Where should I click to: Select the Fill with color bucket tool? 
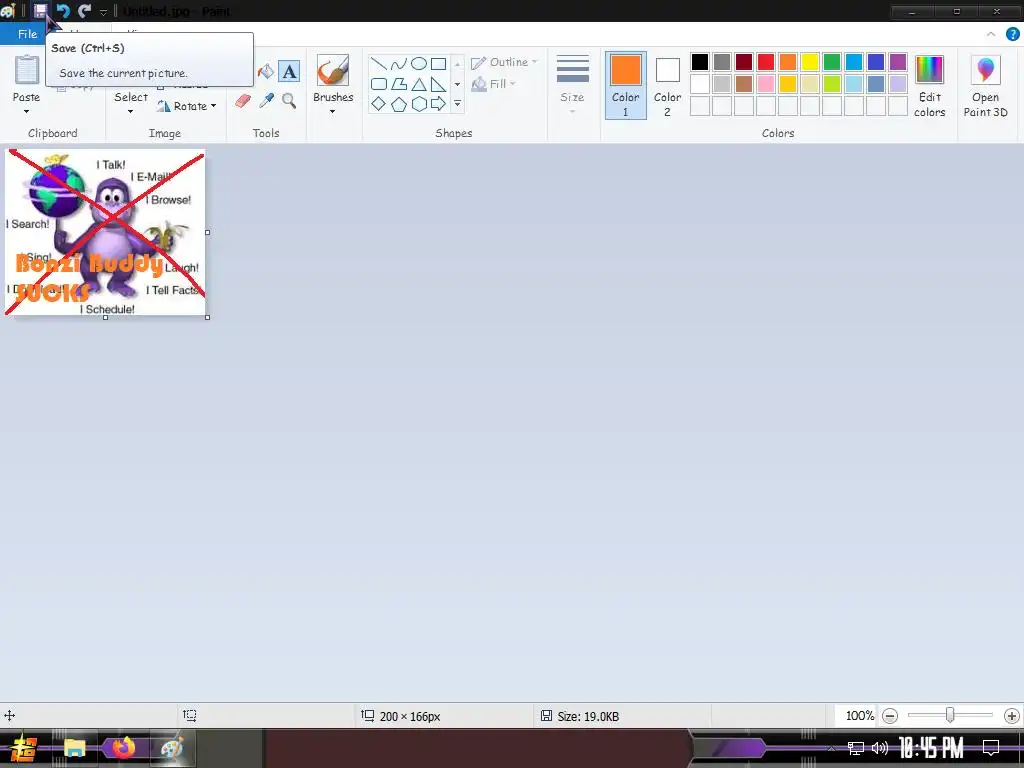(265, 71)
